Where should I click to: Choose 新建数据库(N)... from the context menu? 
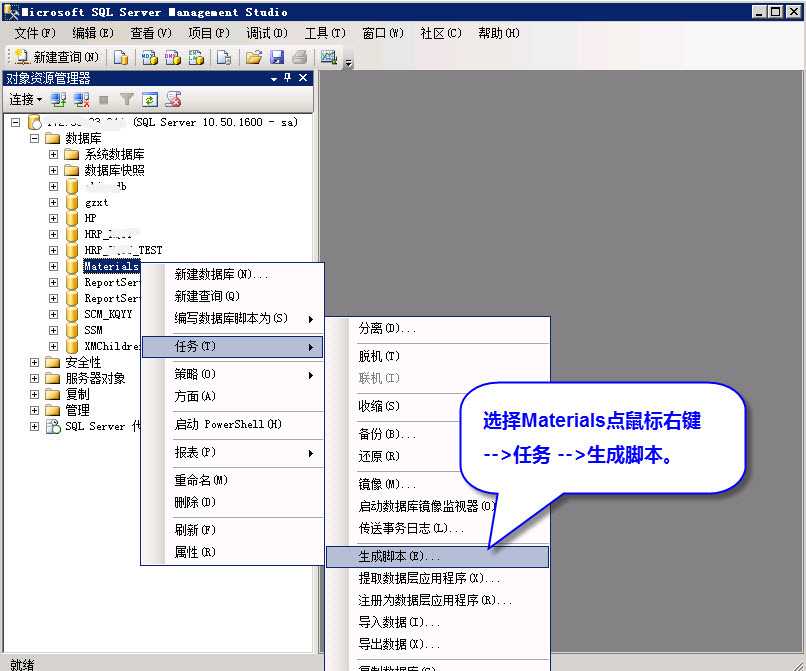[233, 275]
